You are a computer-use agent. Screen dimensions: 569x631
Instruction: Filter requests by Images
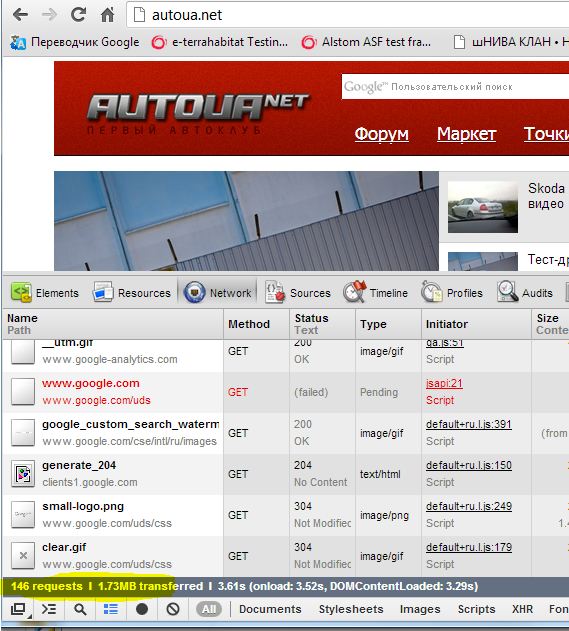(420, 609)
